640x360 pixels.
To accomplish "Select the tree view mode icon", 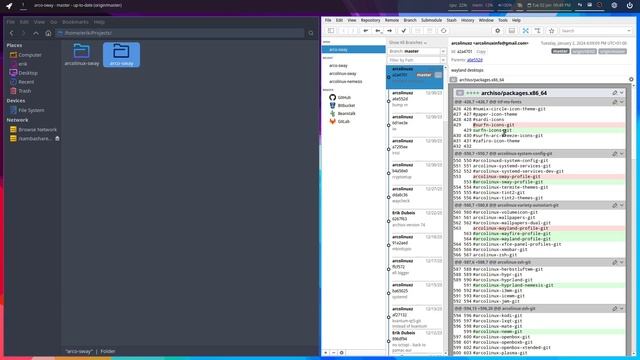I will coord(538,31).
